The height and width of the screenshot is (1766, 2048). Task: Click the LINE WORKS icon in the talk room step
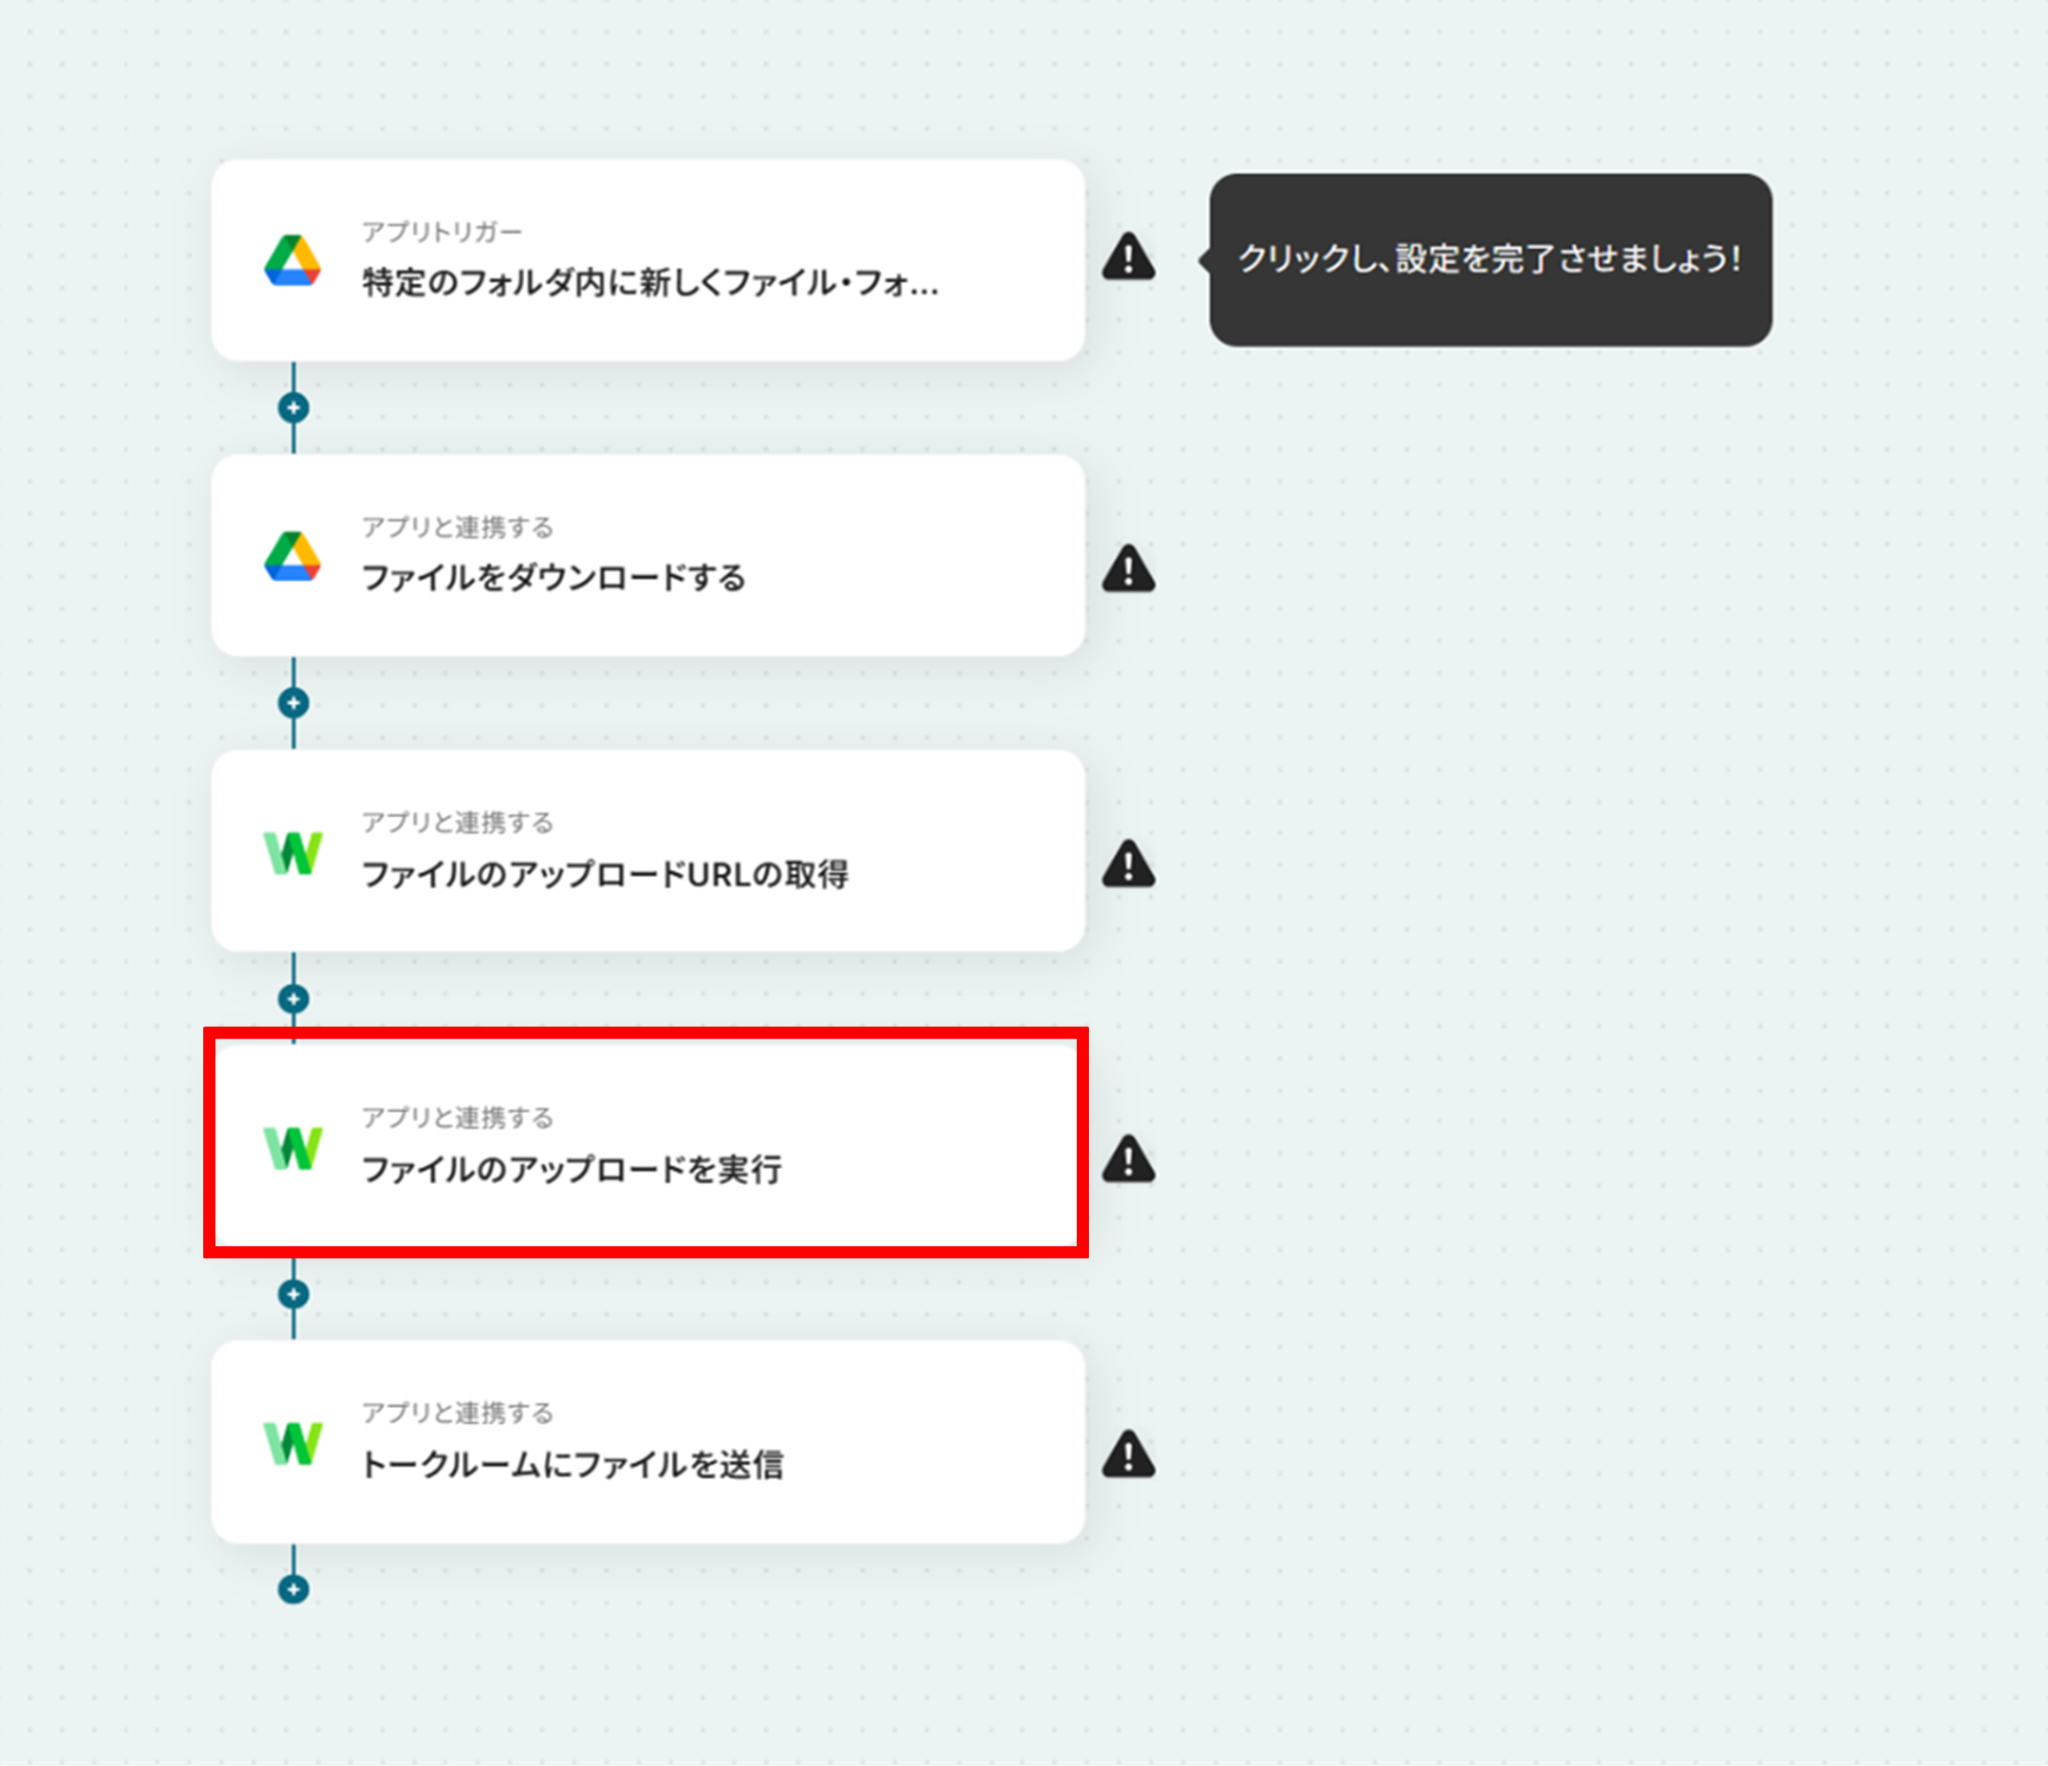point(292,1443)
